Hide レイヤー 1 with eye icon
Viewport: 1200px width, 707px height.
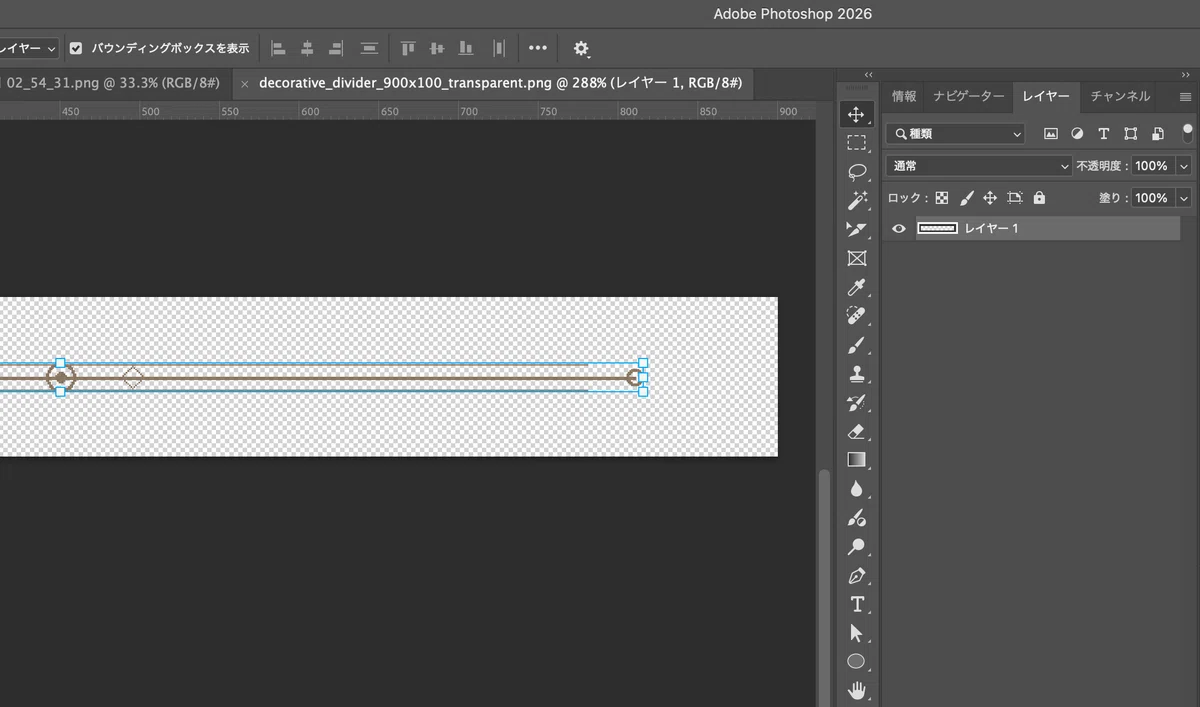click(898, 229)
